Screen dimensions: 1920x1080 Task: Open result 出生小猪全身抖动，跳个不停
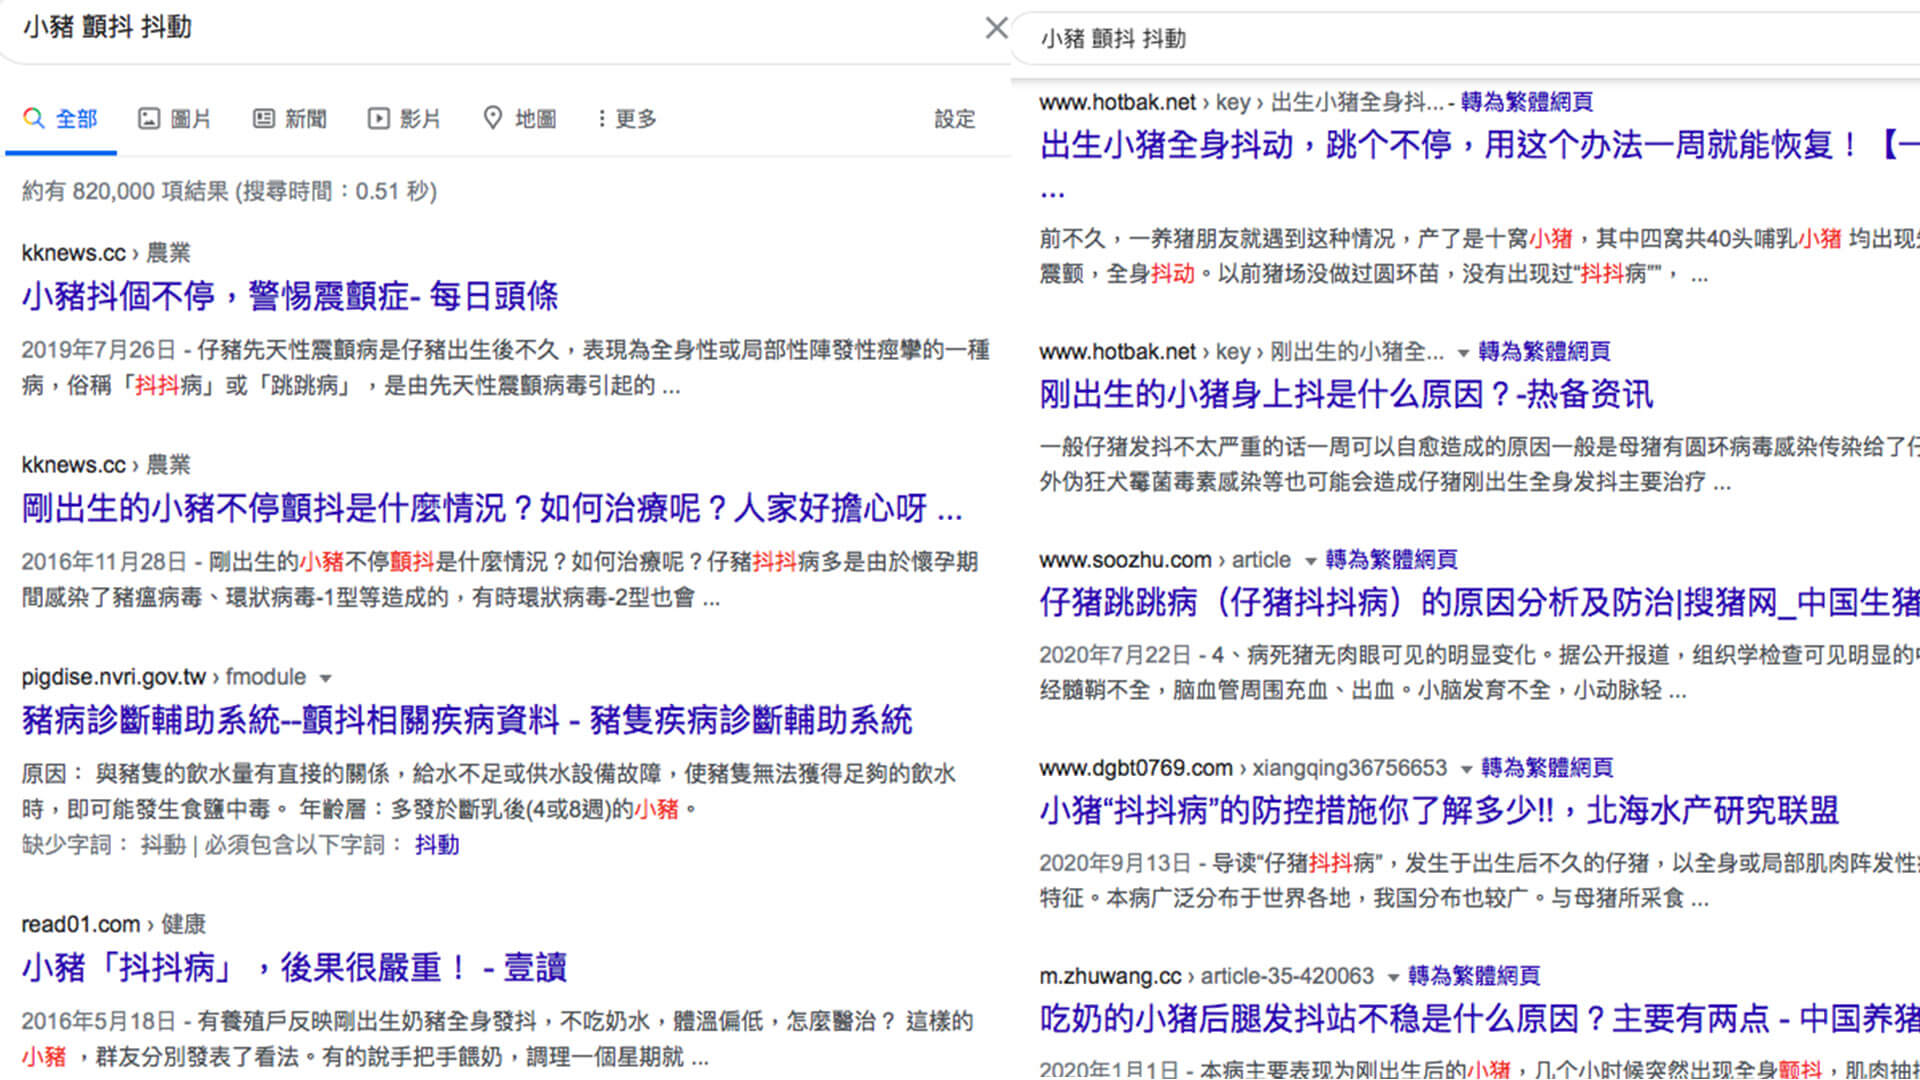[1479, 145]
